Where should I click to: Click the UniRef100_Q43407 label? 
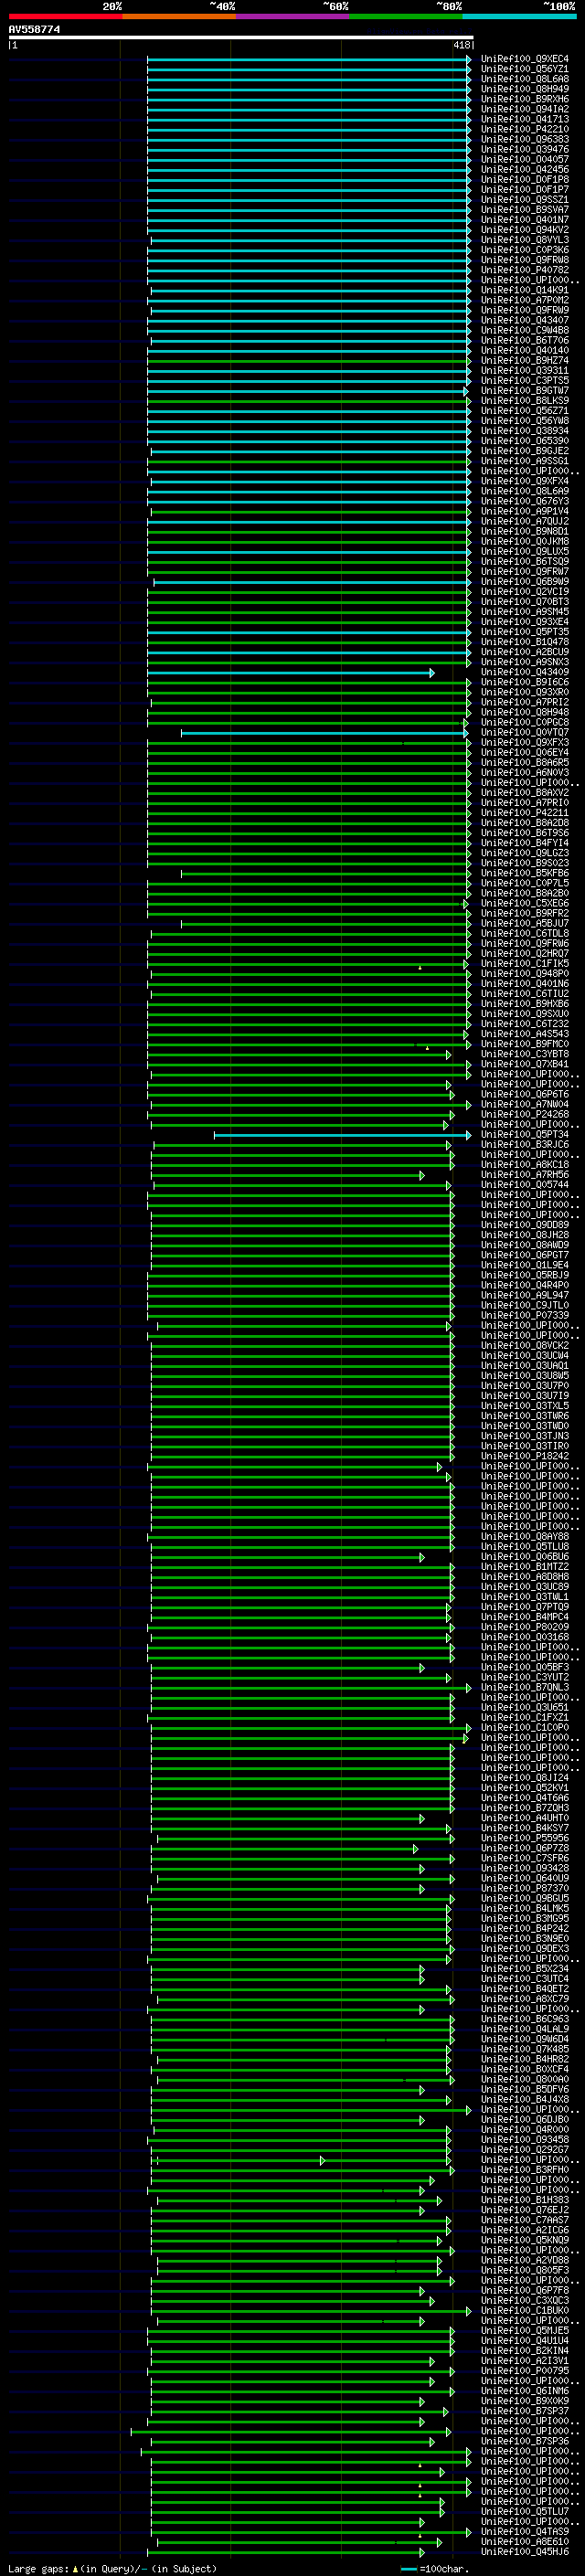pos(525,320)
